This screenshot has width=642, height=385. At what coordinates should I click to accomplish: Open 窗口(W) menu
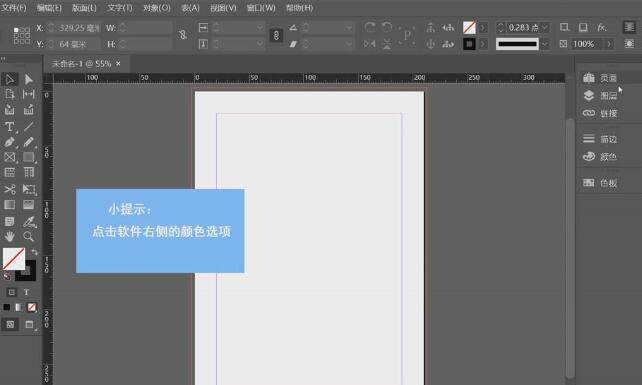coord(261,8)
